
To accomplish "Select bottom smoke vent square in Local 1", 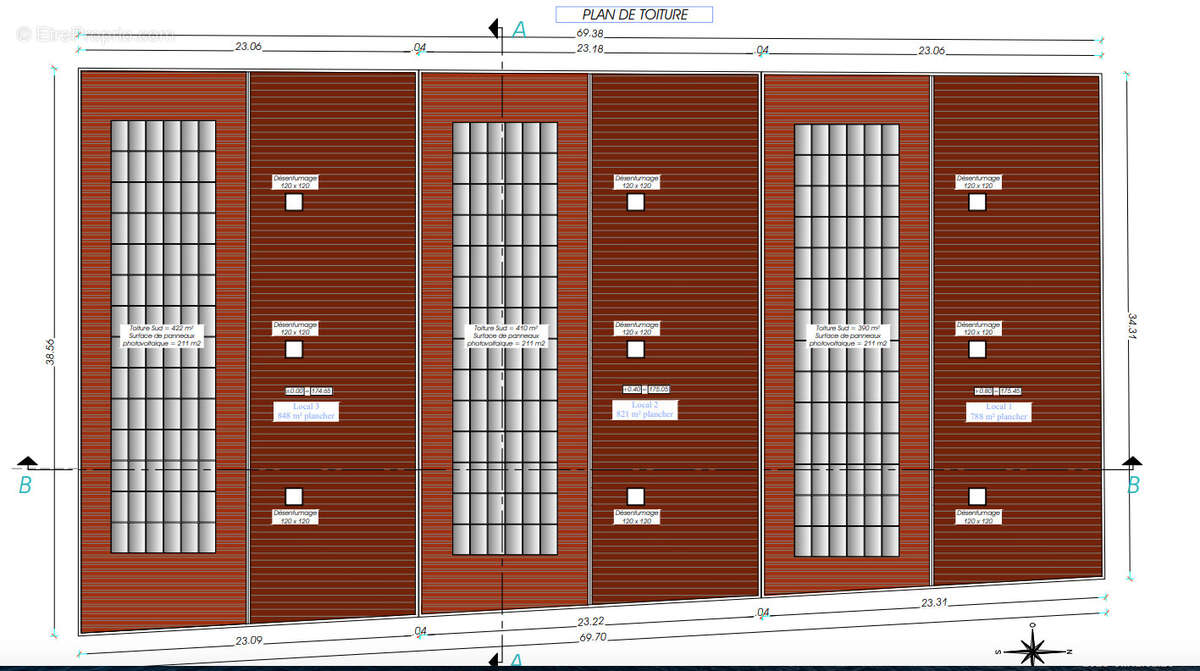I will 977,495.
